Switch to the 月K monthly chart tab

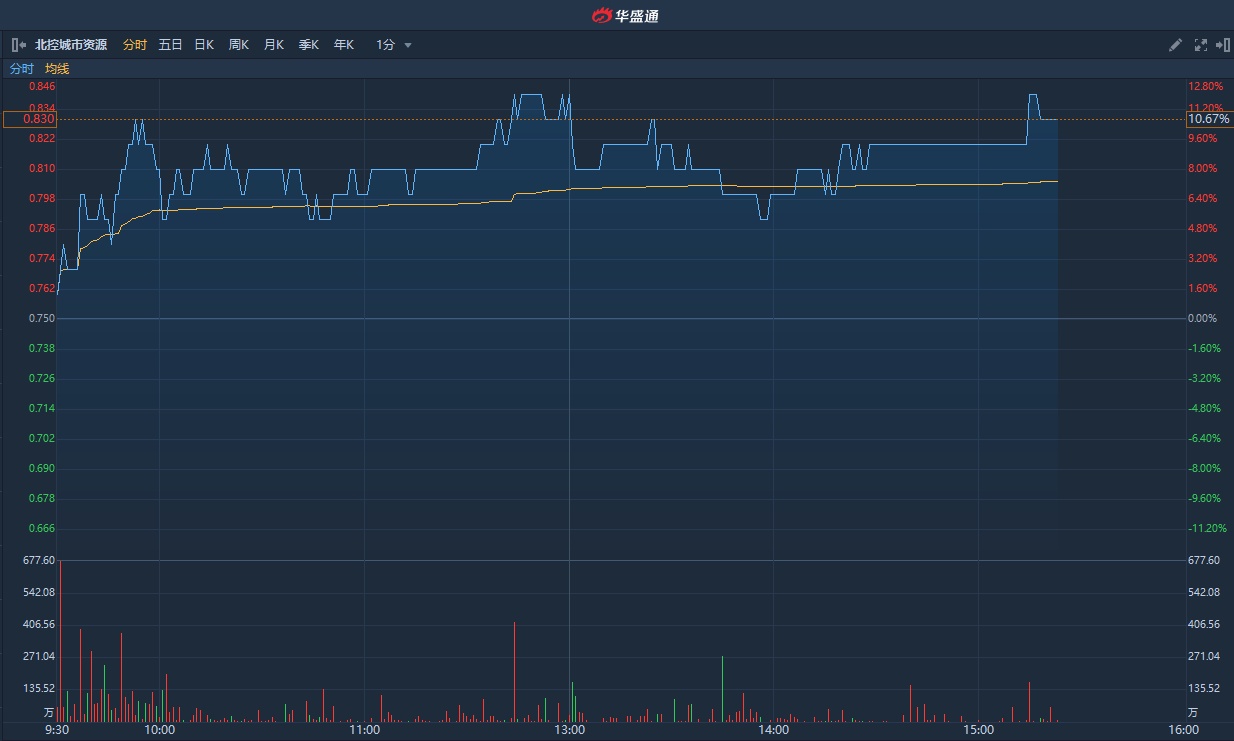click(x=274, y=45)
